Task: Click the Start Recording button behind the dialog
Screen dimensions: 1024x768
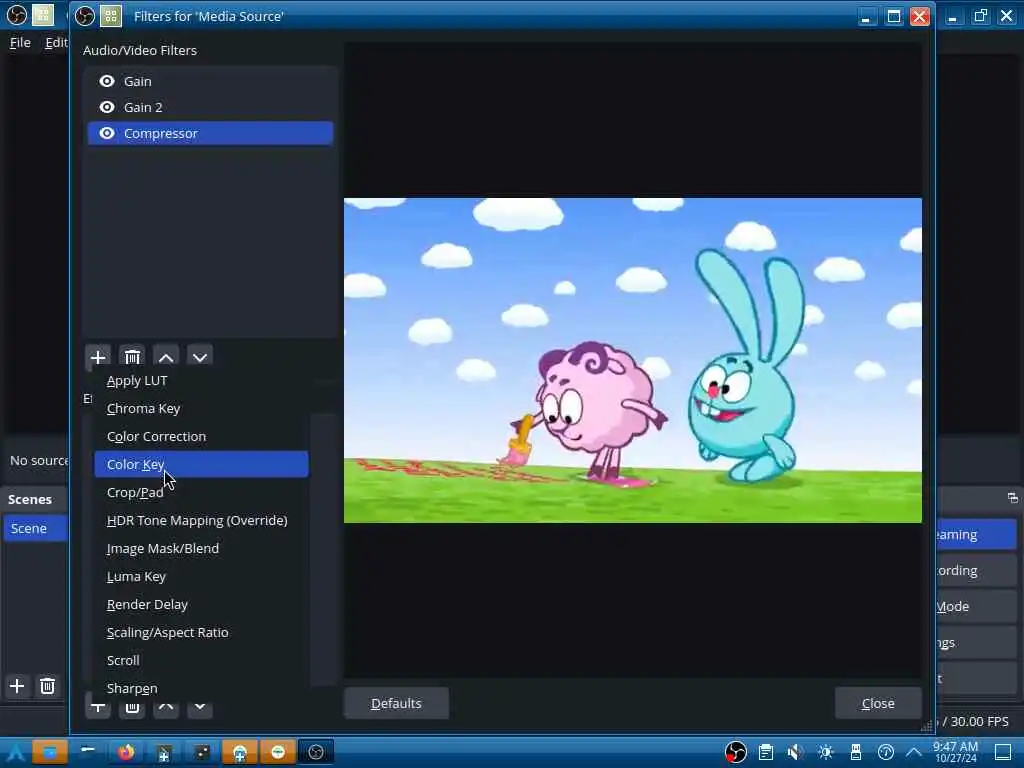Action: [976, 570]
